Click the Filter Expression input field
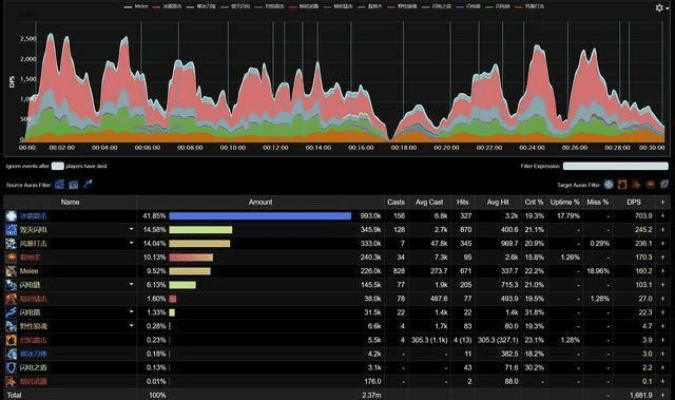675x400 pixels. tap(614, 167)
